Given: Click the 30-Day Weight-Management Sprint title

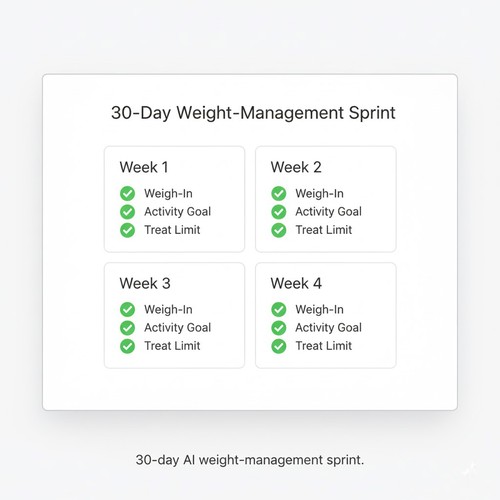Looking at the screenshot, I should pyautogui.click(x=253, y=113).
